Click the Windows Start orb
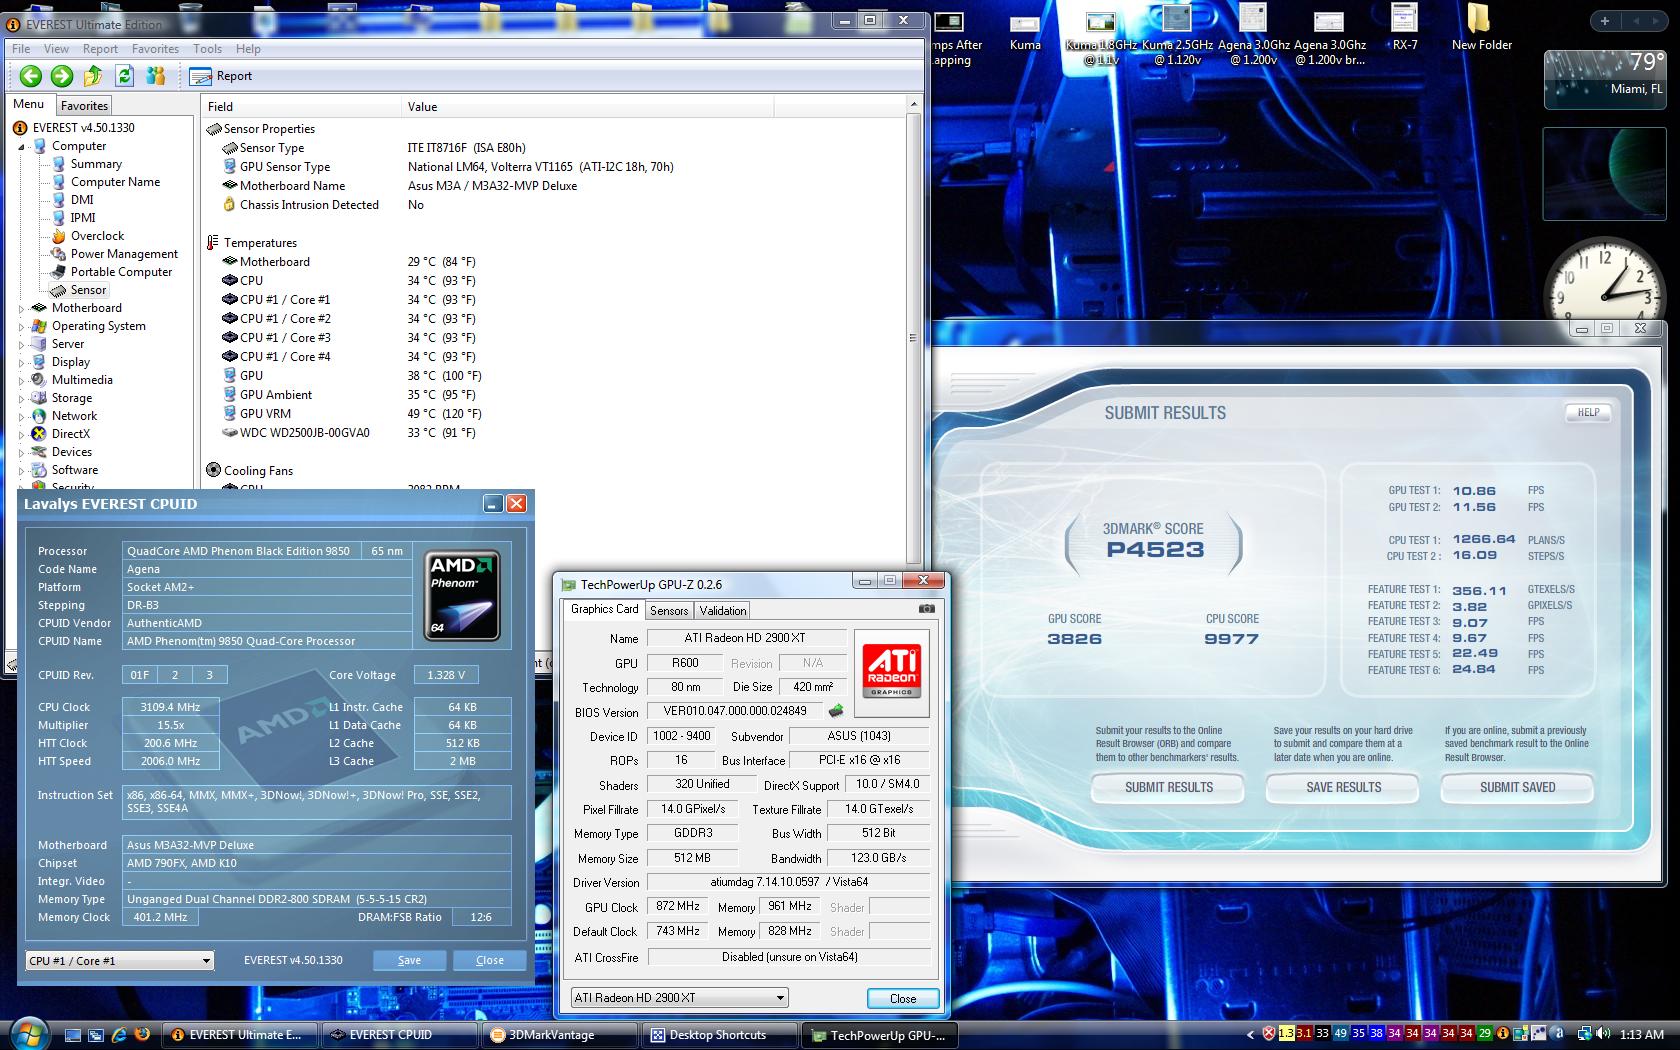 (x=27, y=1033)
